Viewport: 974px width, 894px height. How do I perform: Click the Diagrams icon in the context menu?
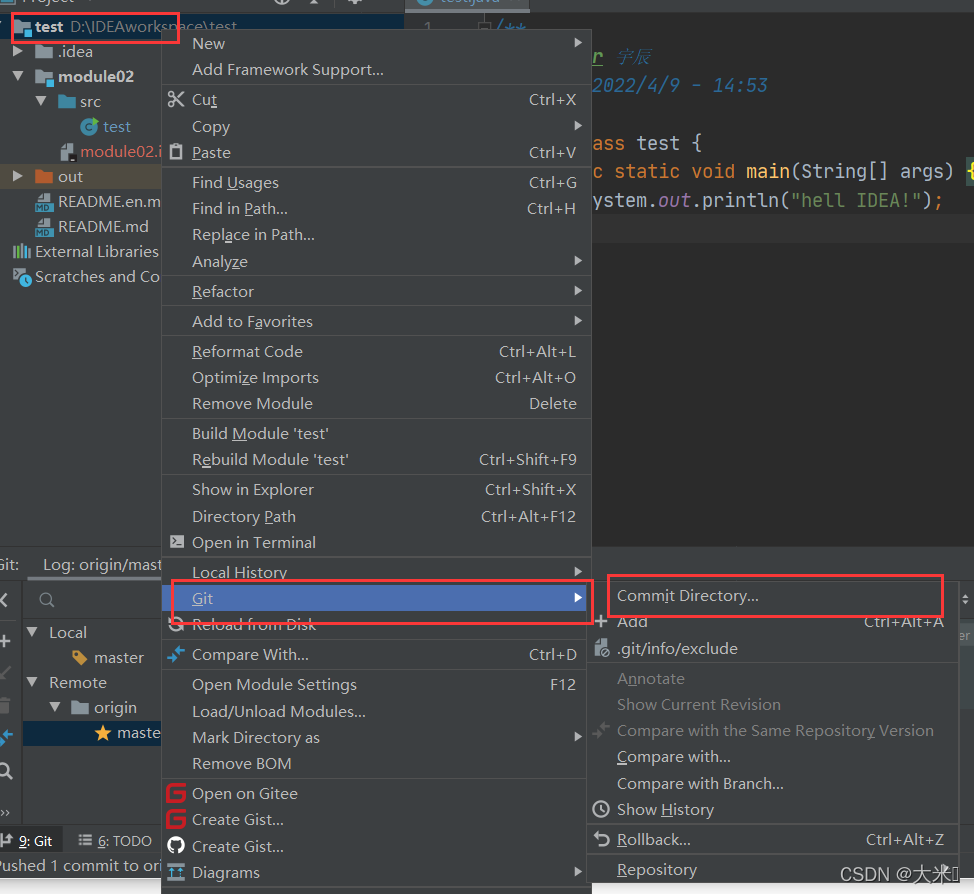point(176,872)
